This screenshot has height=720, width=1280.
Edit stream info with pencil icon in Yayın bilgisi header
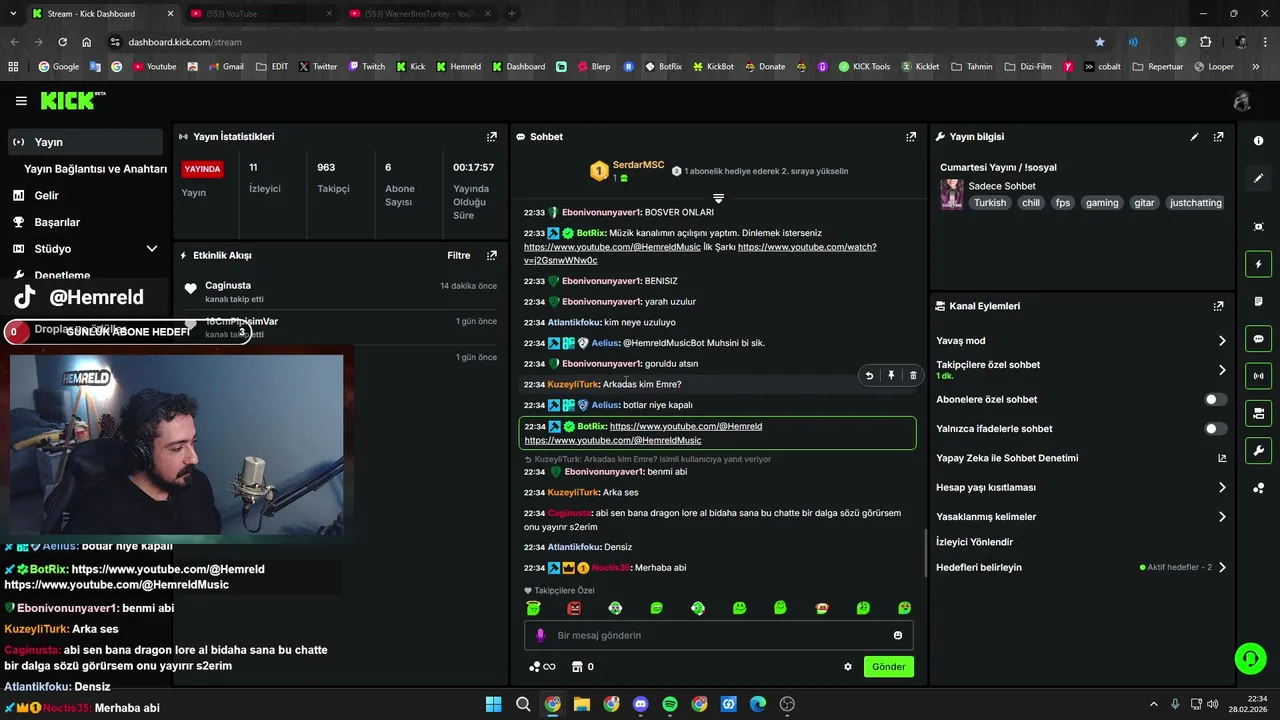1194,137
